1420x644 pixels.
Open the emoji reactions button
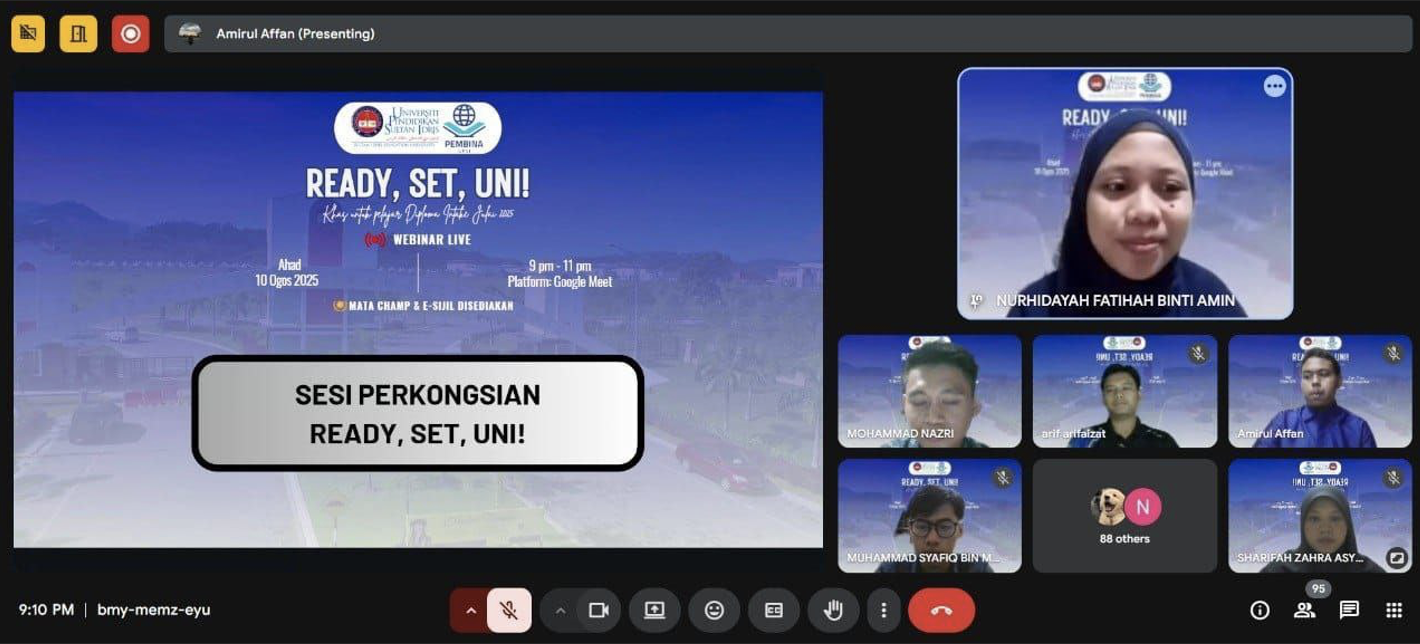(x=714, y=610)
